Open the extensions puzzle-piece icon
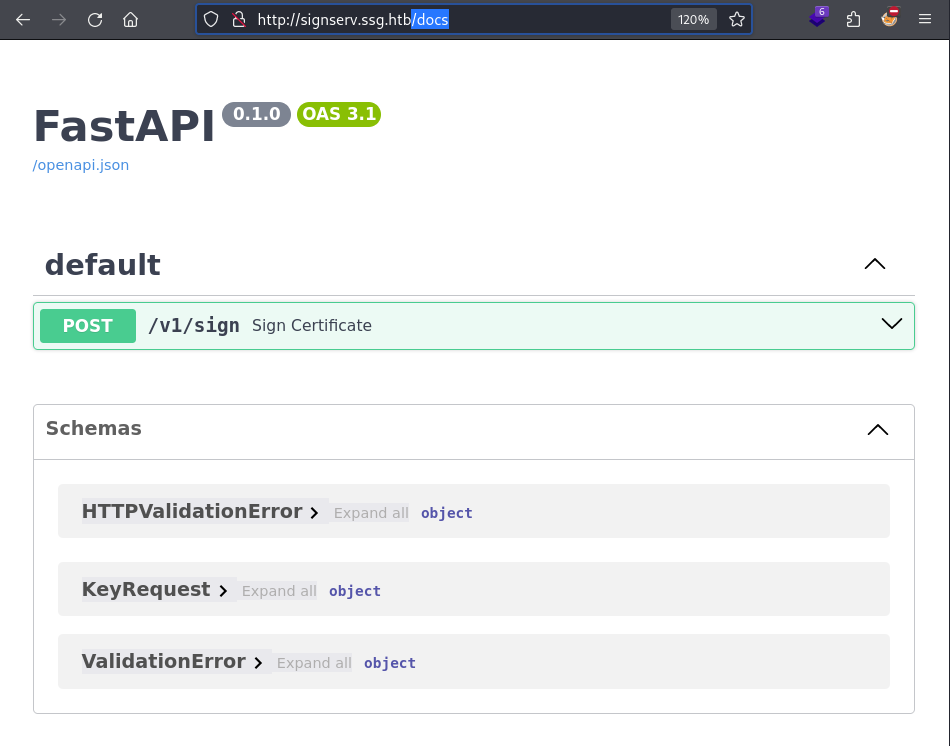The image size is (950, 746). (x=853, y=19)
